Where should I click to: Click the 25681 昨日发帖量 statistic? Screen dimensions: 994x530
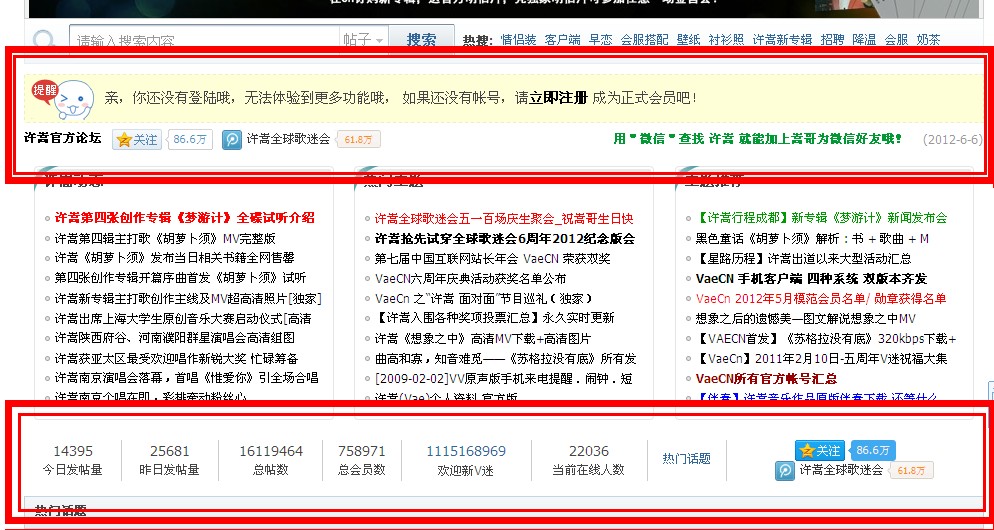tap(169, 460)
